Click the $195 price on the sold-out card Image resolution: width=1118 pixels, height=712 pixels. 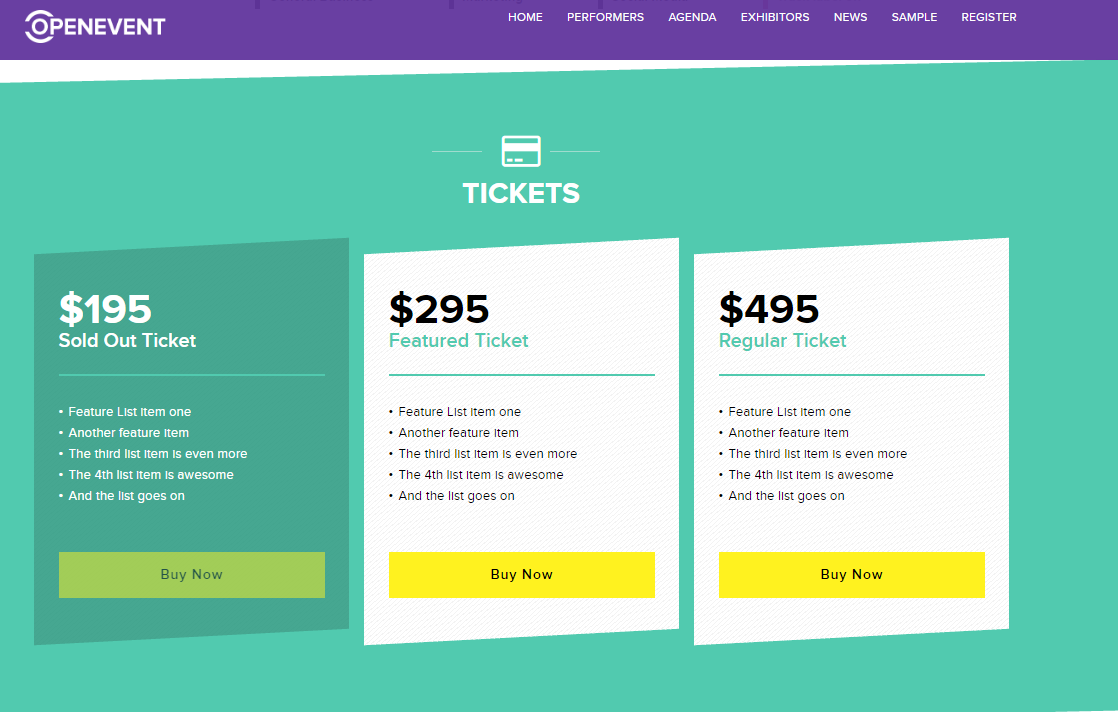(105, 309)
